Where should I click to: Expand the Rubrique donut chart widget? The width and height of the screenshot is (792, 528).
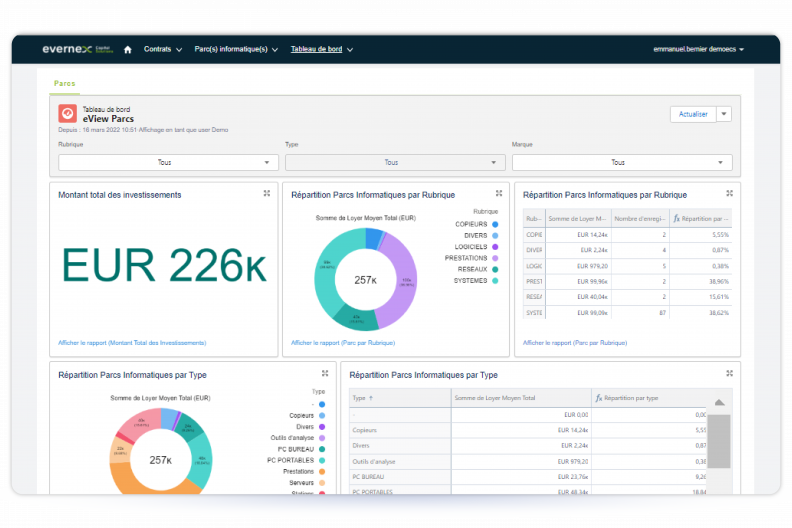(499, 194)
